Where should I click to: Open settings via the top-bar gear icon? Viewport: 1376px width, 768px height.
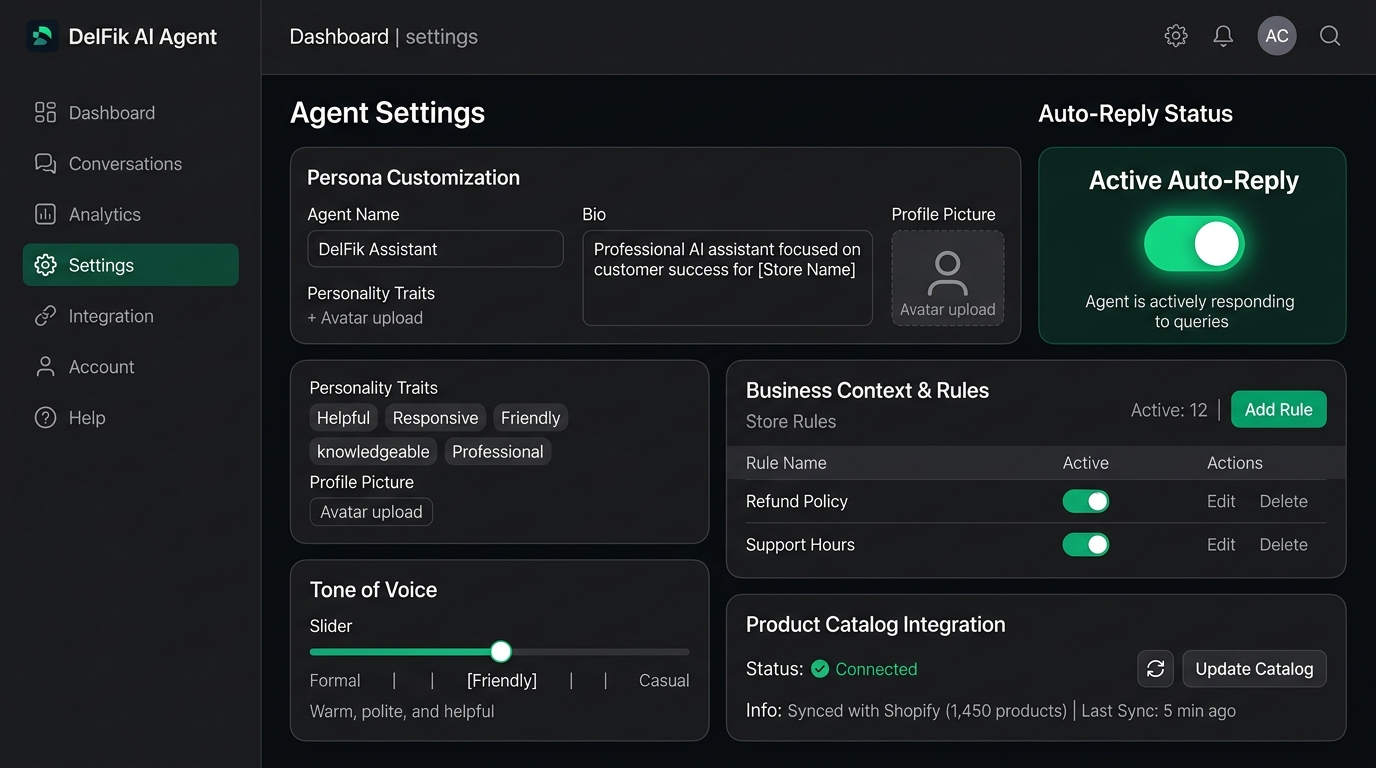tap(1176, 36)
